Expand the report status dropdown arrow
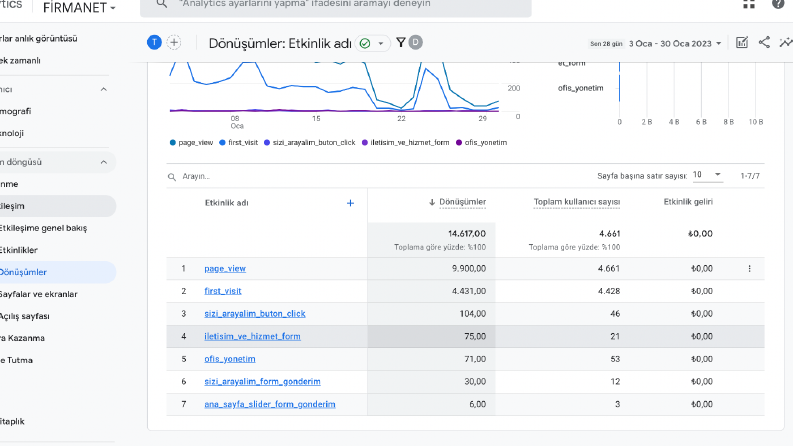793x446 pixels. pos(381,43)
